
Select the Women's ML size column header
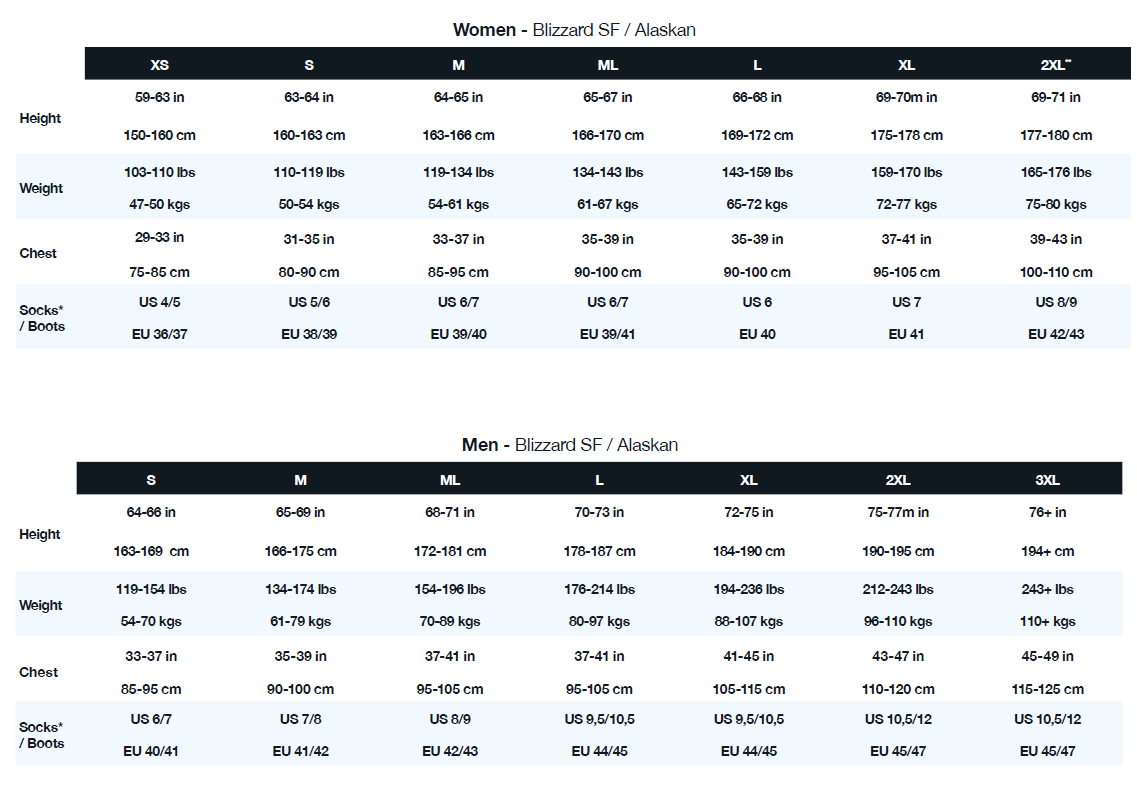point(607,65)
